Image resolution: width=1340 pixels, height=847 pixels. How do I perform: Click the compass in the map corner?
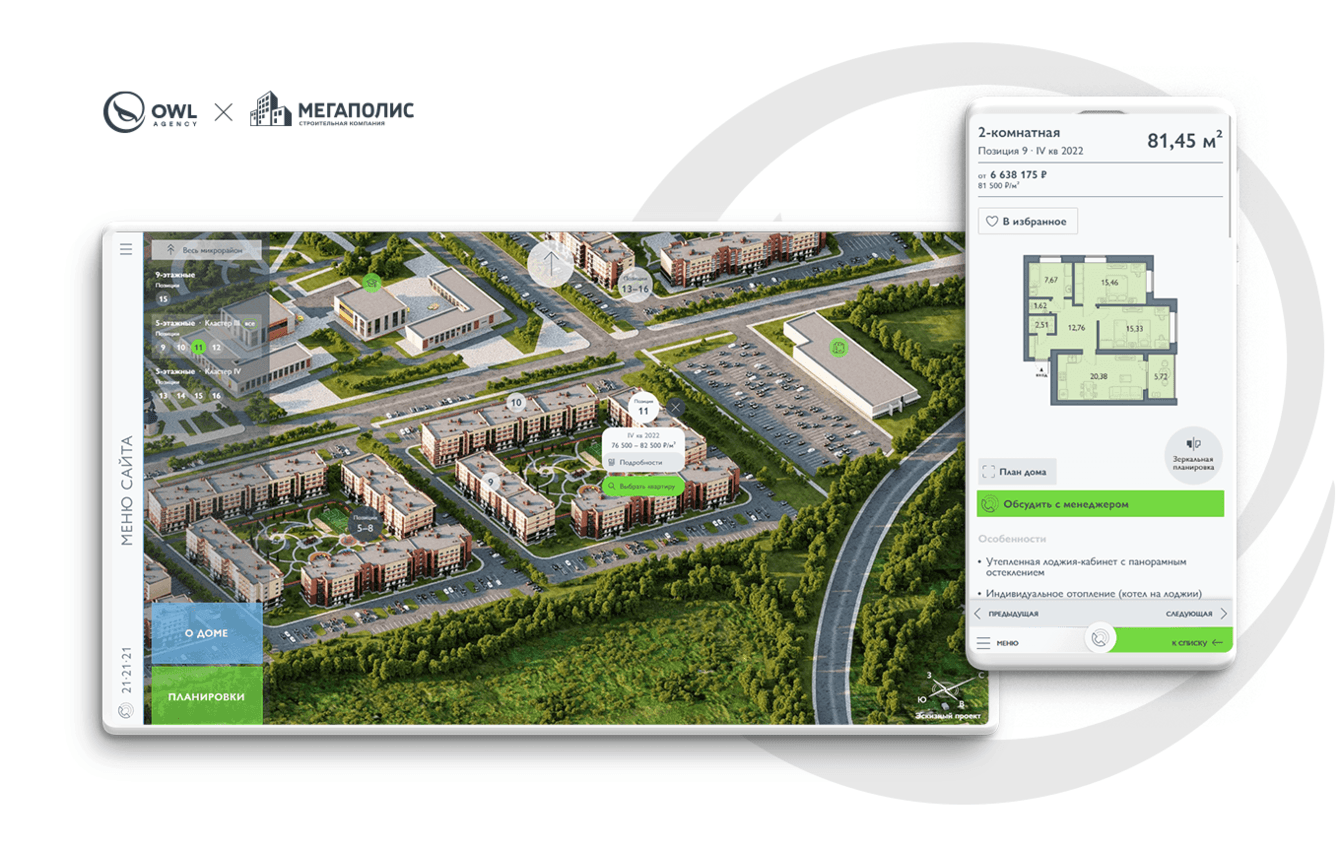click(951, 689)
